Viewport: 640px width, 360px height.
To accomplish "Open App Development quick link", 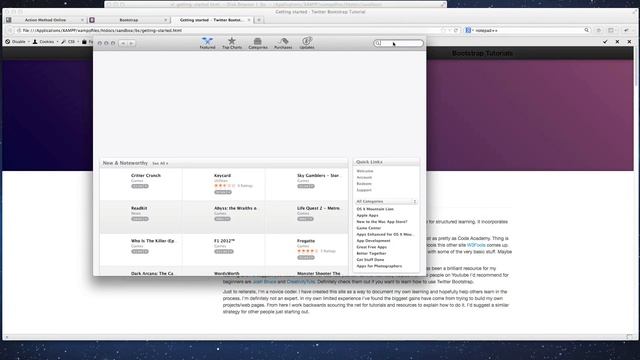I will [x=373, y=241].
